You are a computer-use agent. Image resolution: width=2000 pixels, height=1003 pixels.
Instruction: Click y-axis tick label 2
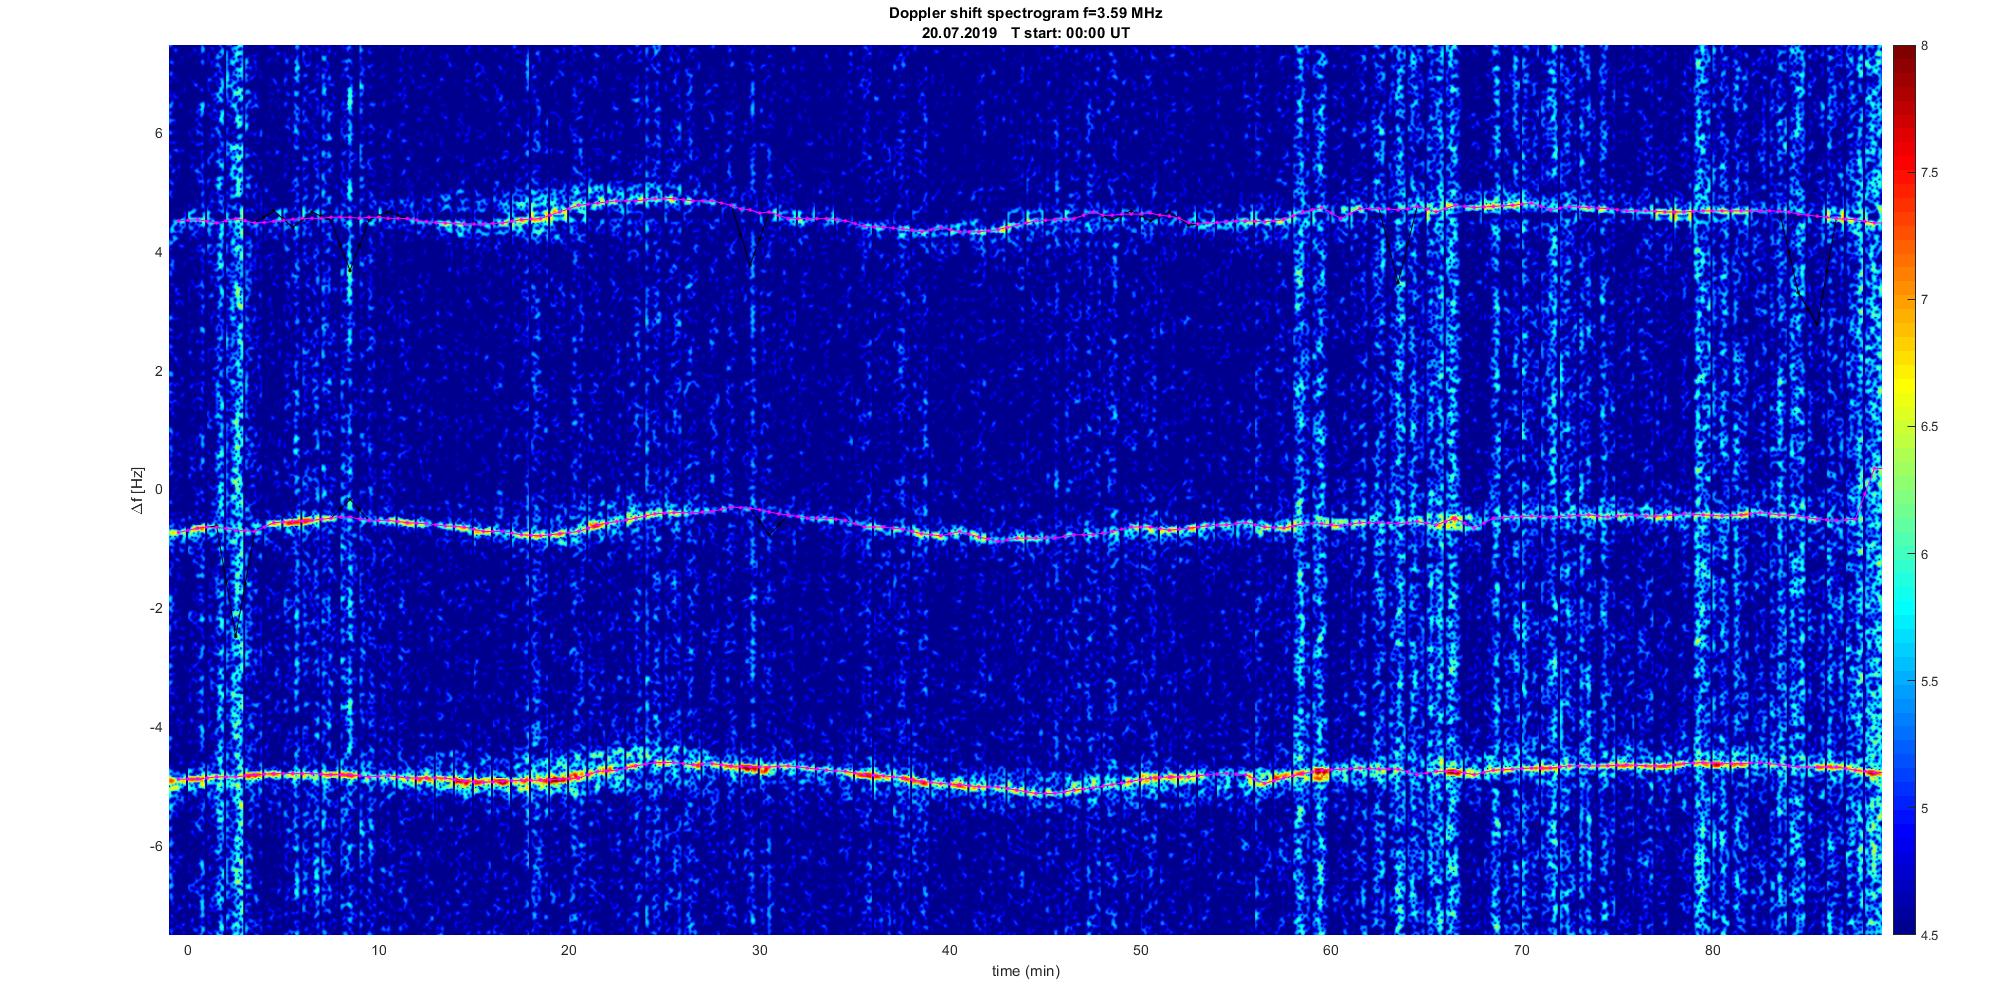158,372
